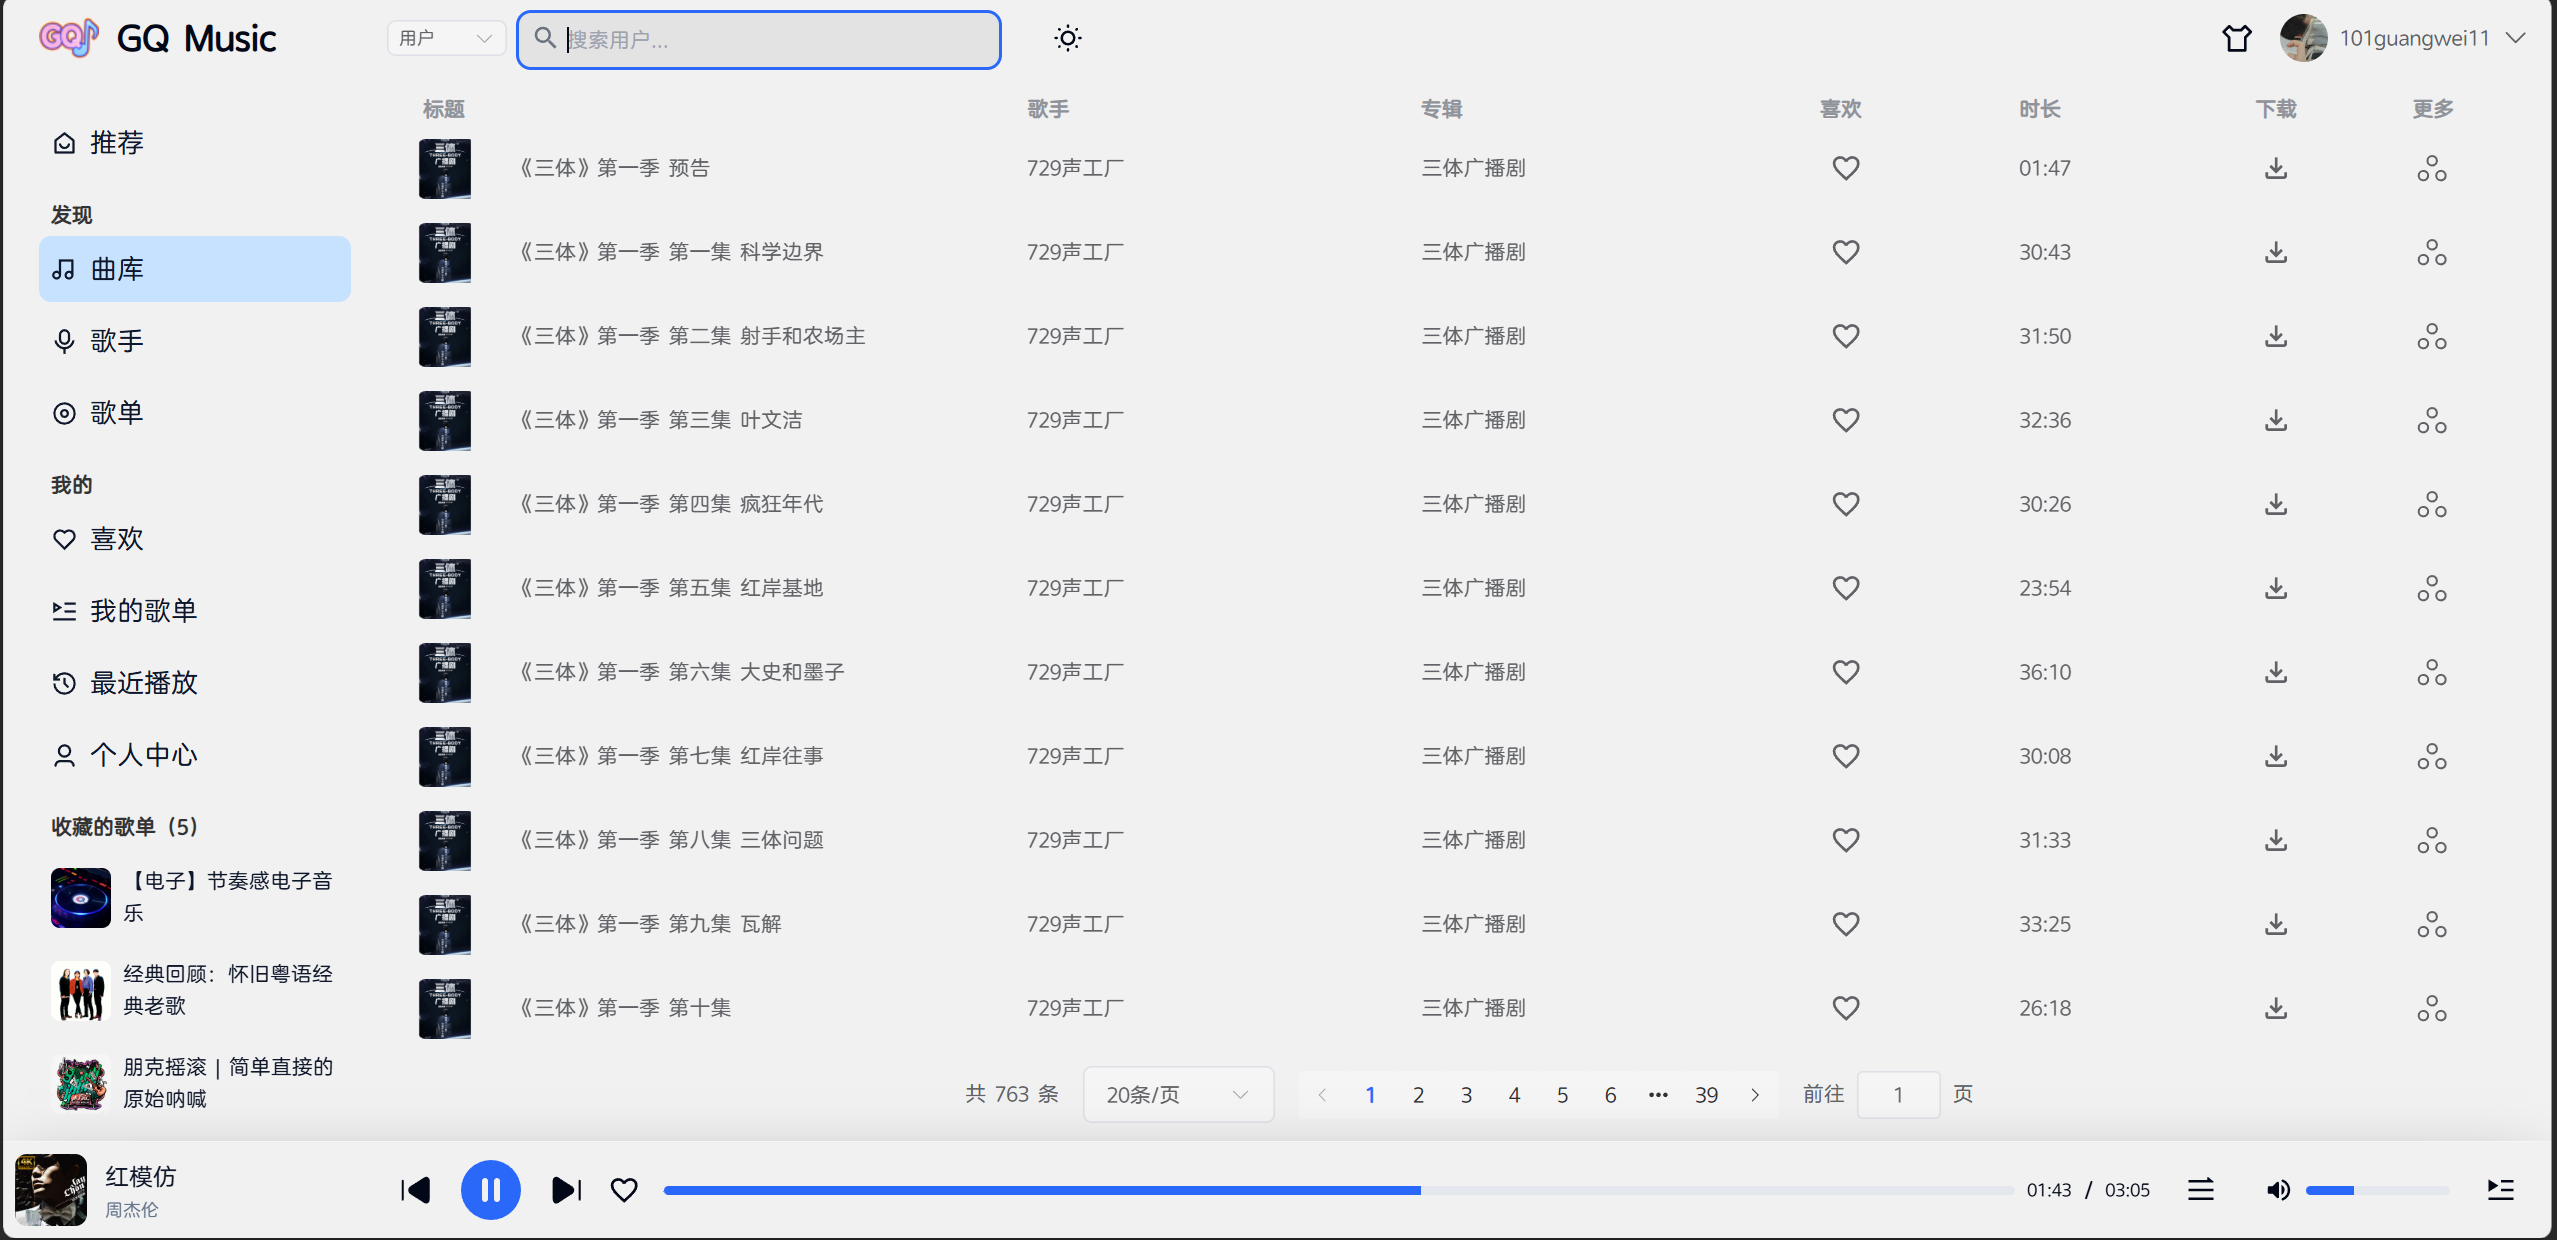Go back to previous track
Image resolution: width=2557 pixels, height=1240 pixels.
pyautogui.click(x=416, y=1189)
